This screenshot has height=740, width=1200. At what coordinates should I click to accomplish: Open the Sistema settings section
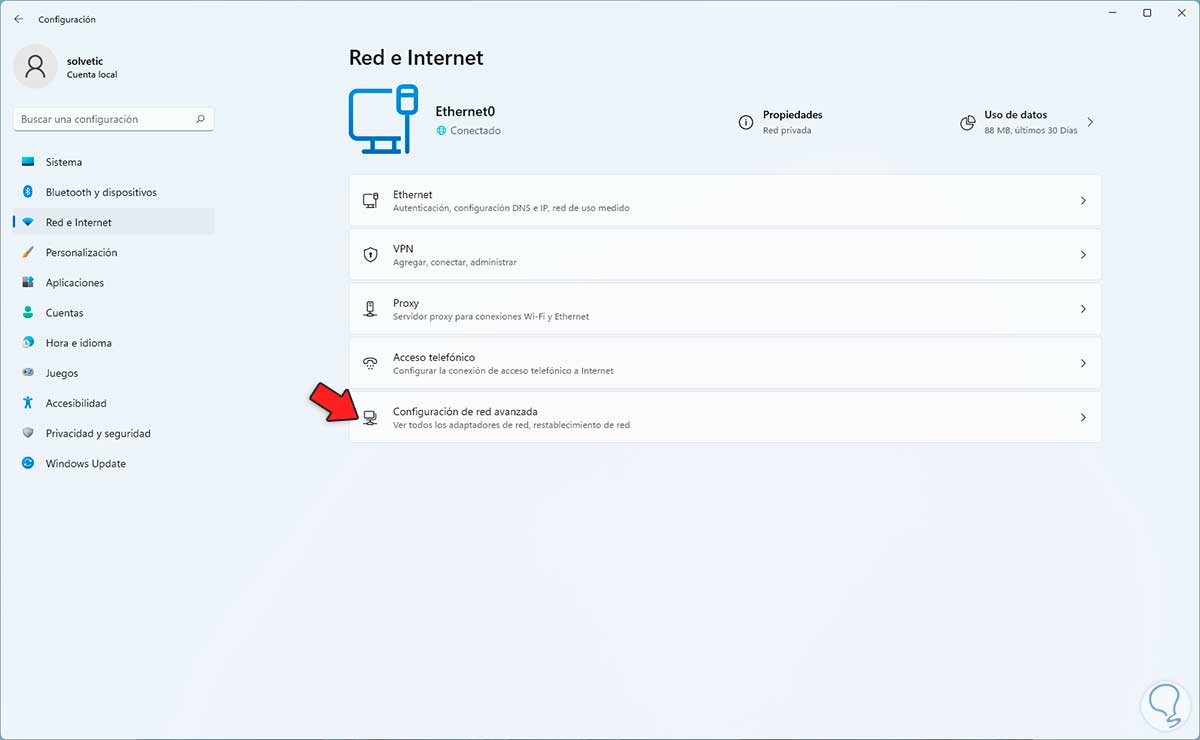point(114,162)
